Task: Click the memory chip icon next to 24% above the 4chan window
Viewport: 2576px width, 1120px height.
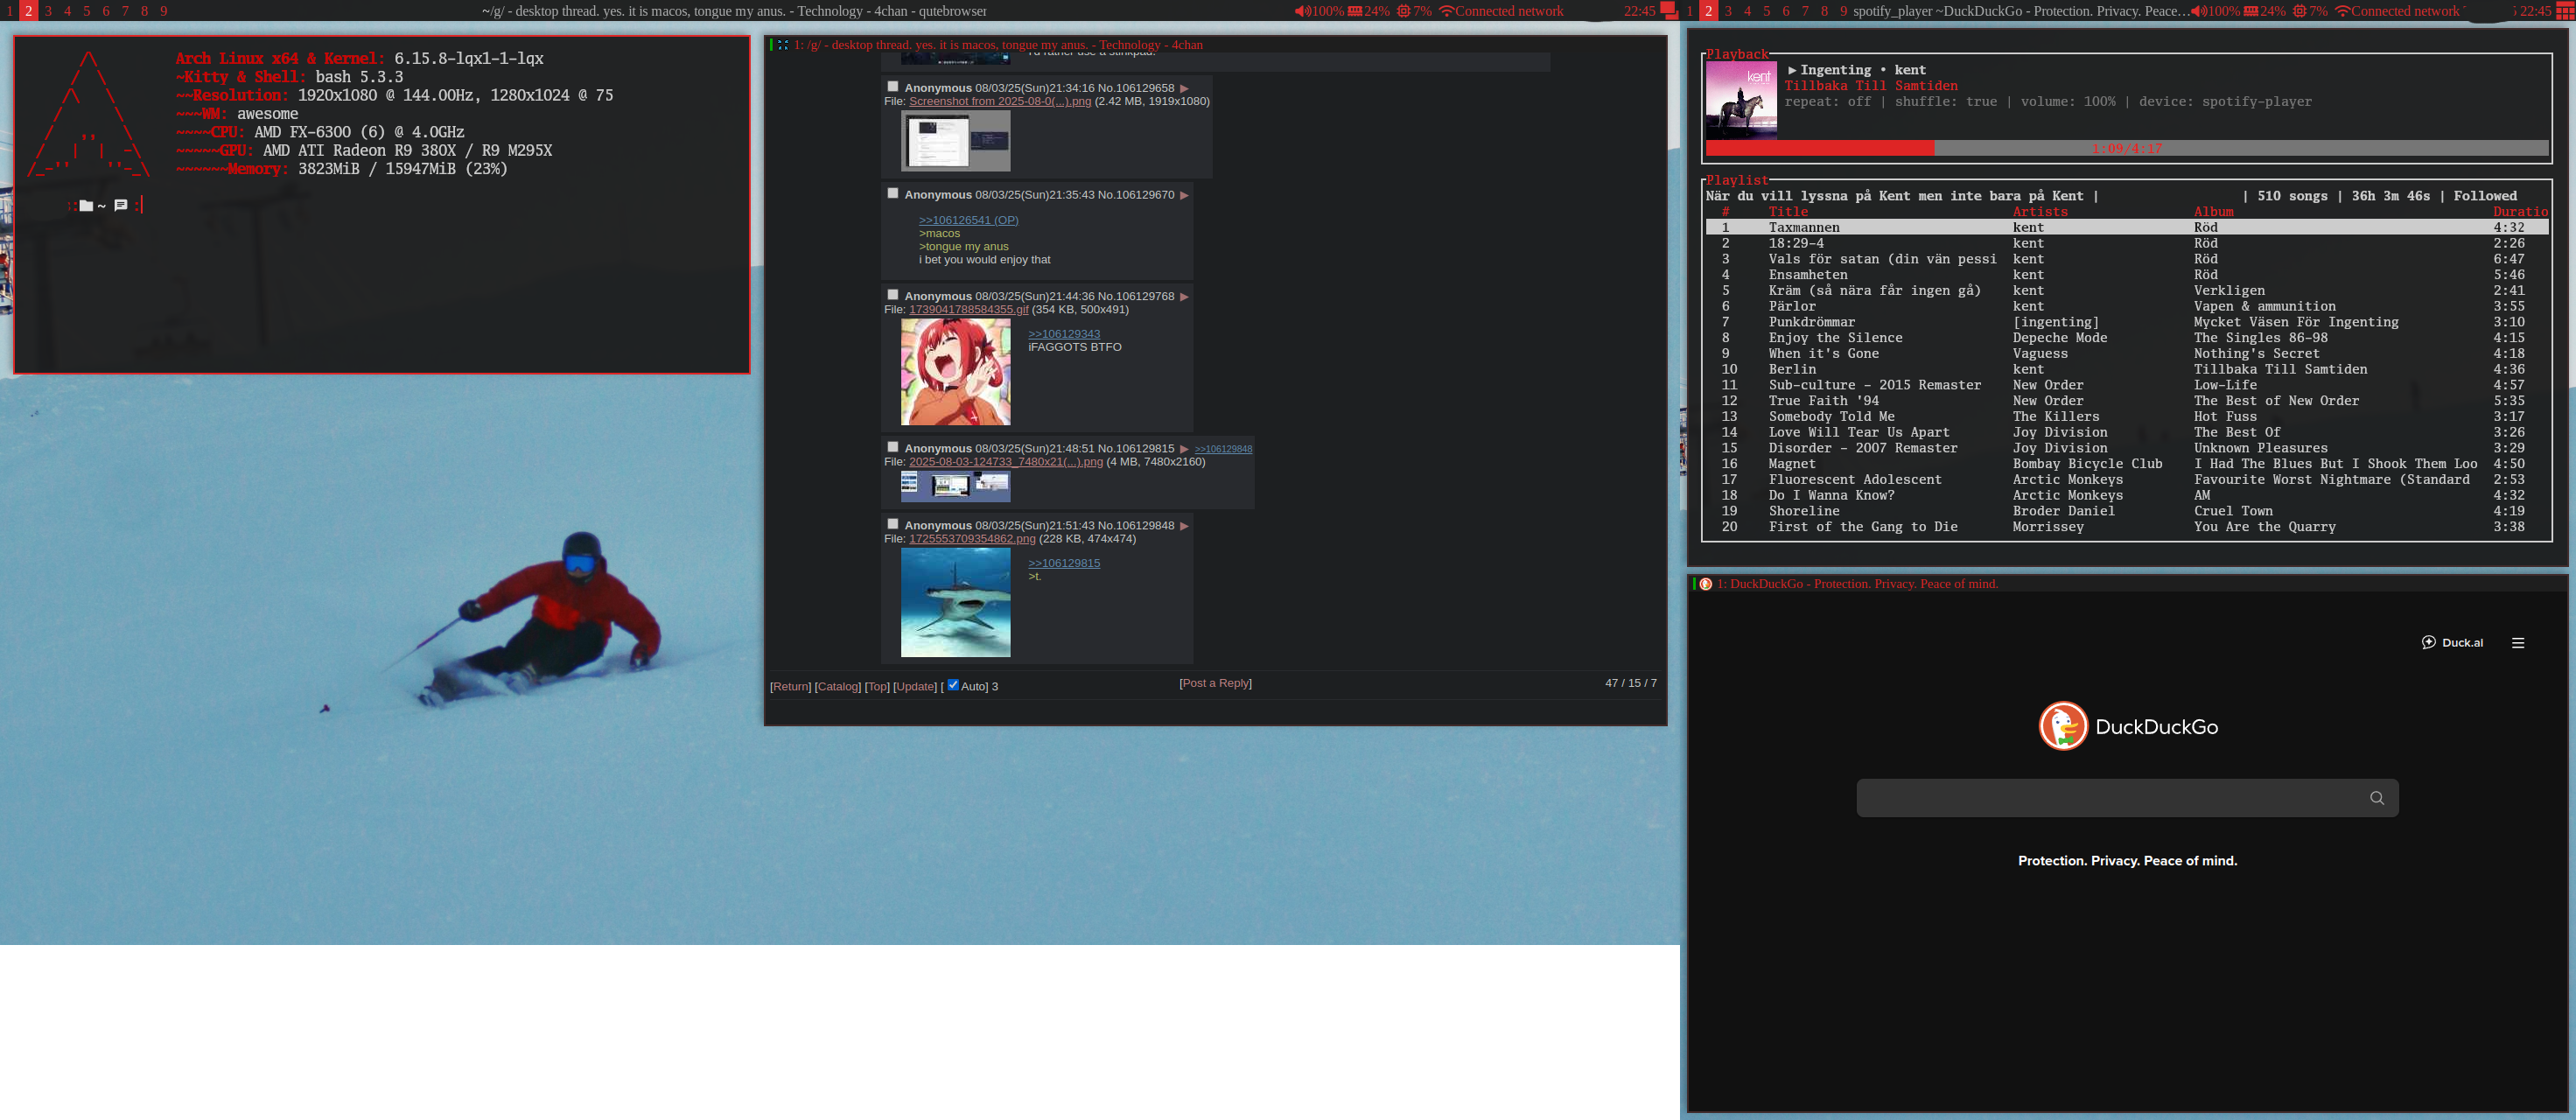Action: 1355,11
